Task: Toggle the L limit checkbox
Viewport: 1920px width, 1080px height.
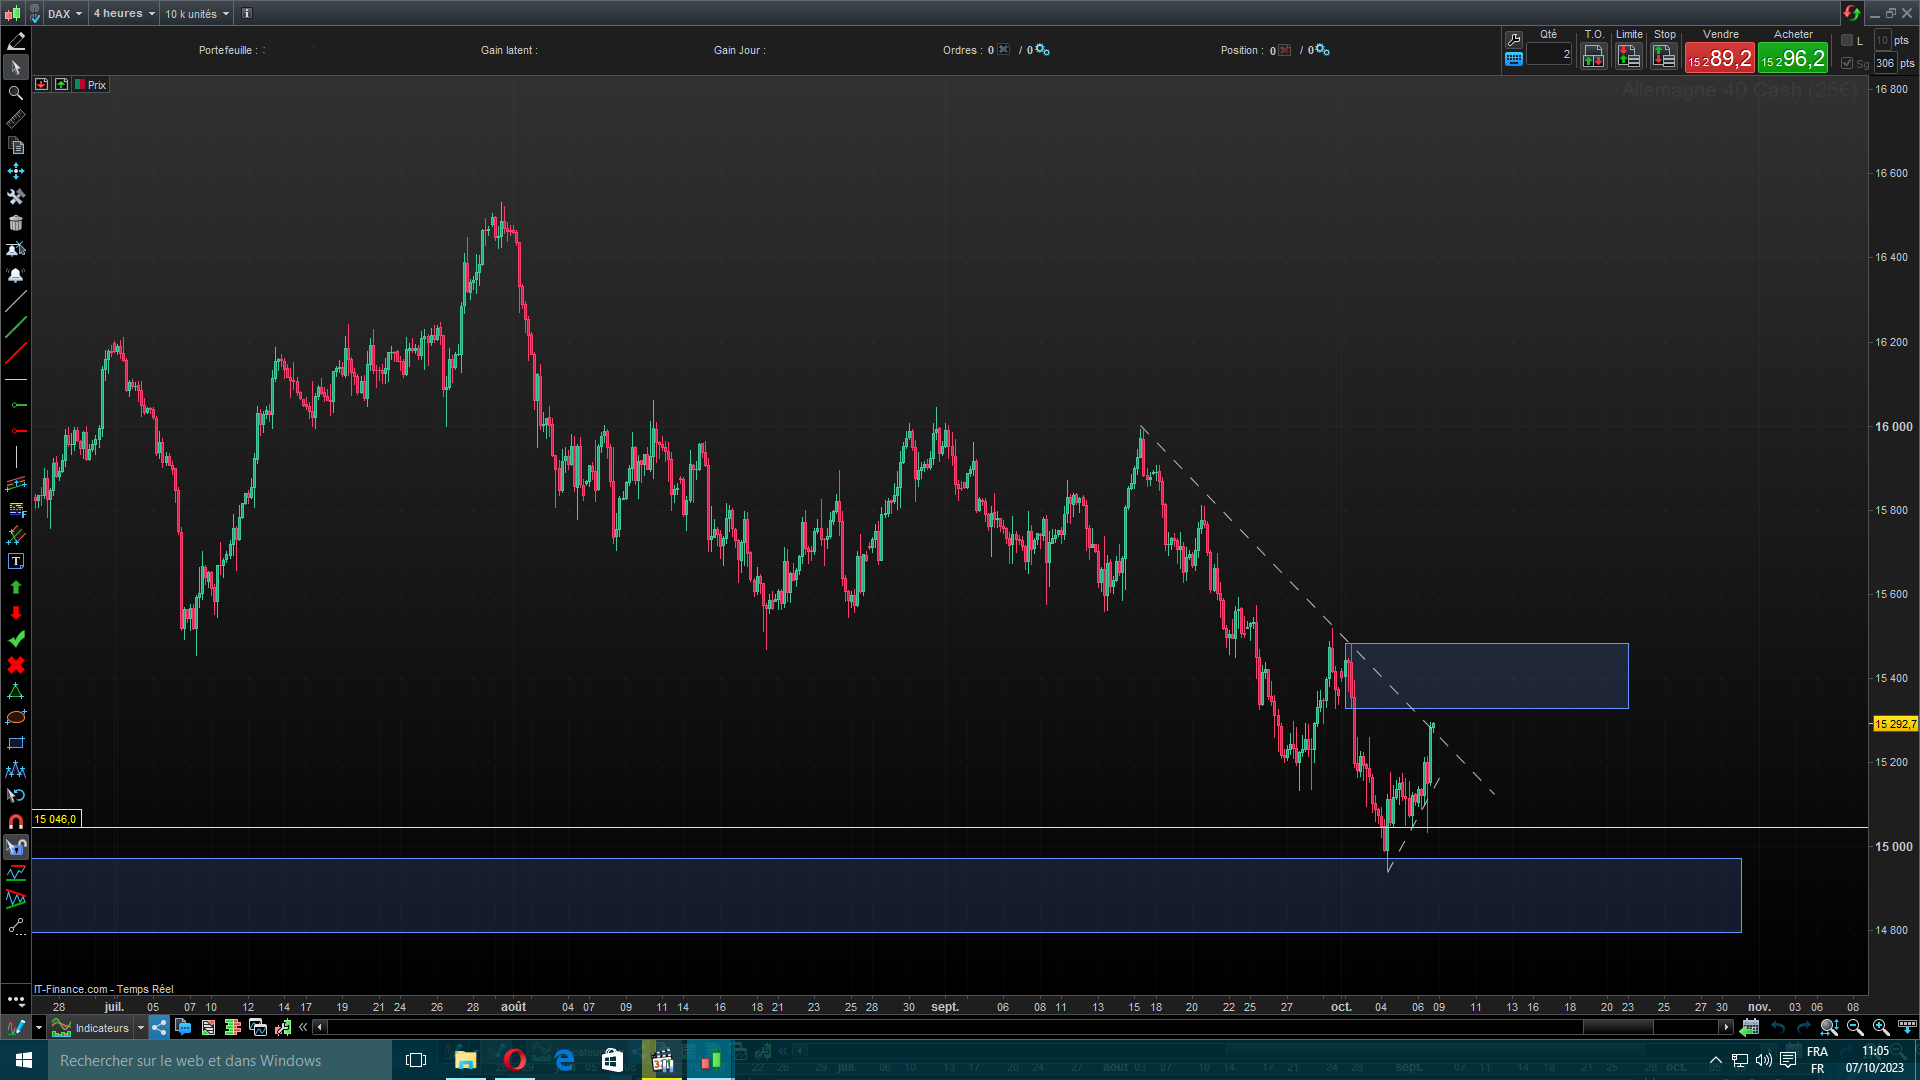Action: click(x=1848, y=41)
